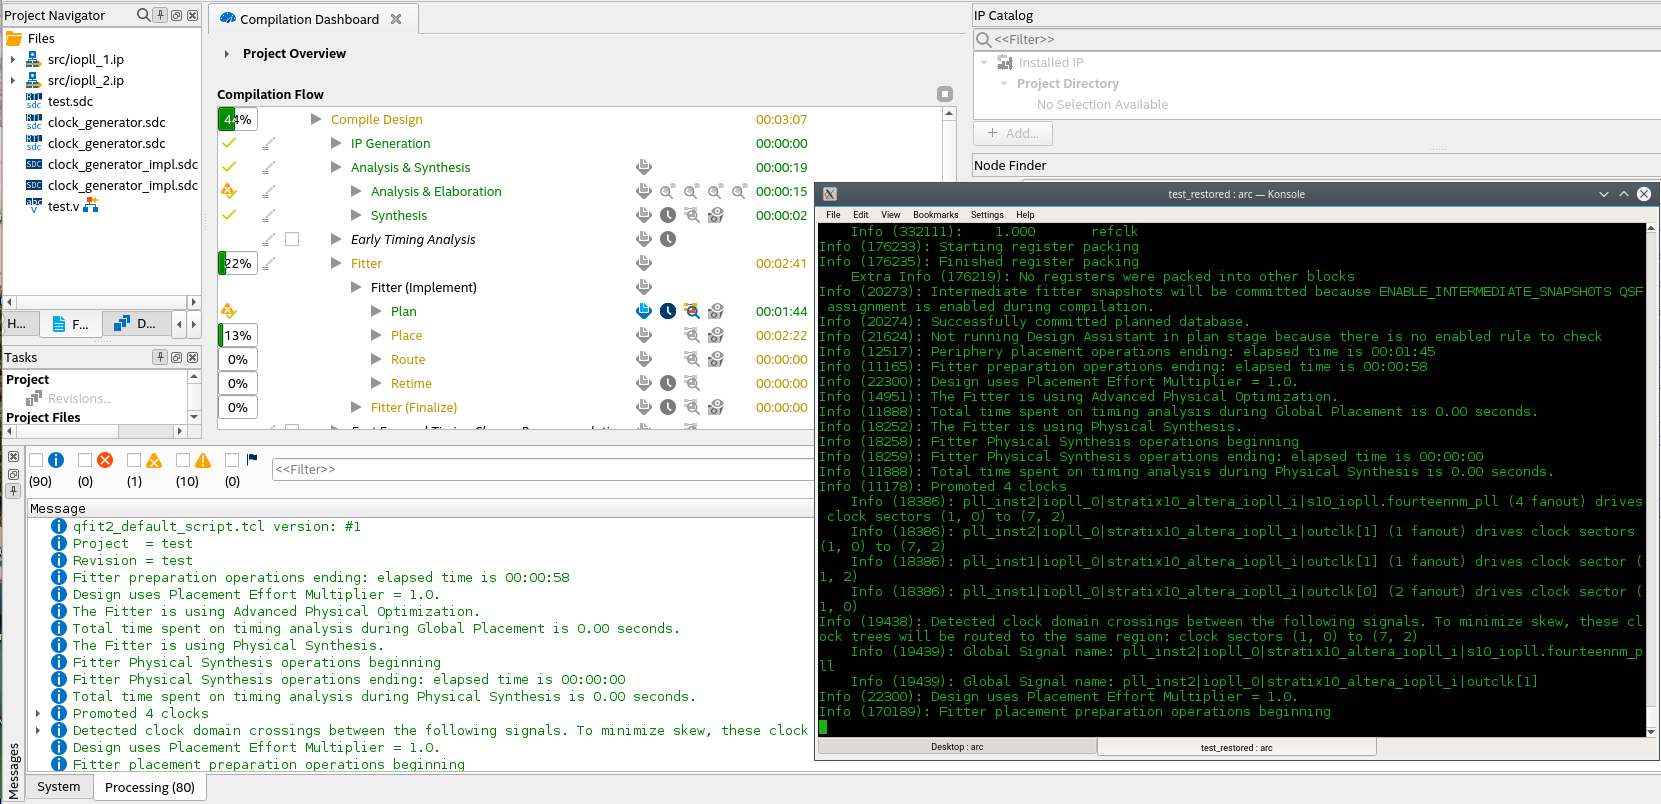
Task: Click the stop compilation button in Compilation Flow
Action: pyautogui.click(x=945, y=94)
